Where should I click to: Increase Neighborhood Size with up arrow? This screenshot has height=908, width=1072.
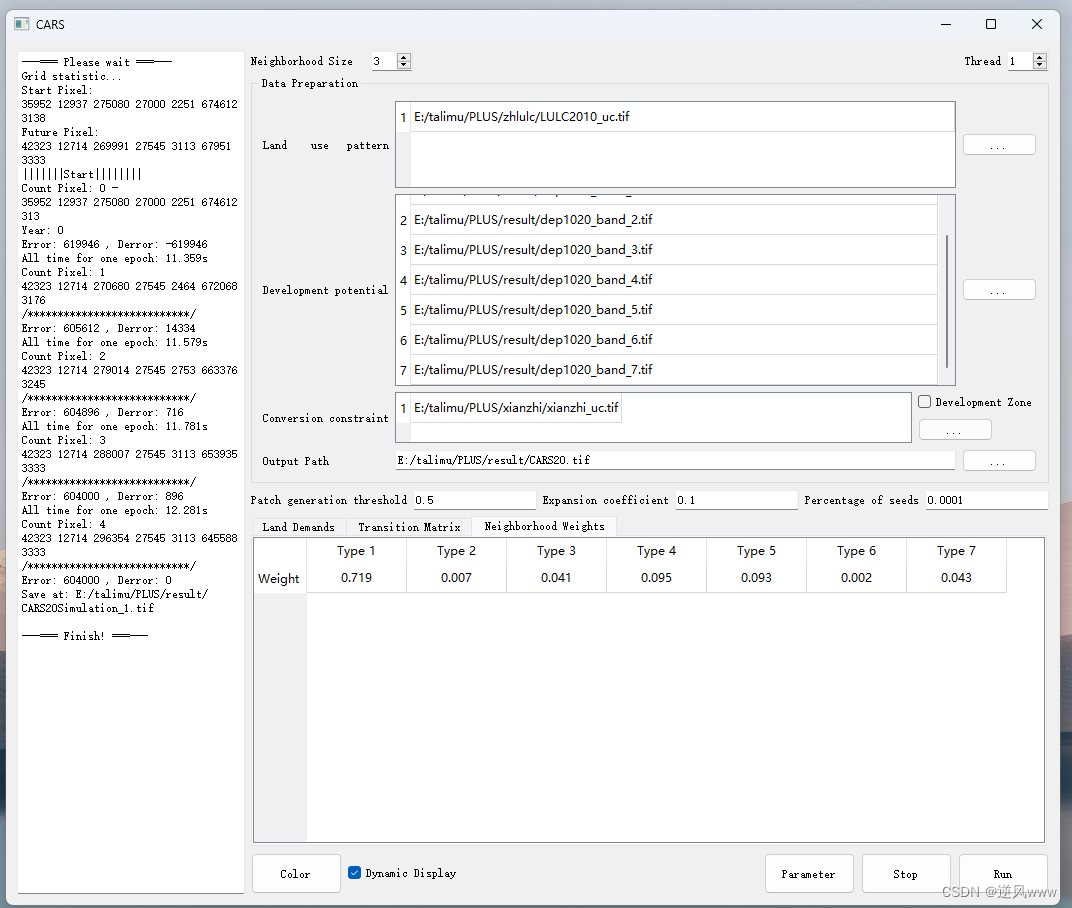[404, 57]
